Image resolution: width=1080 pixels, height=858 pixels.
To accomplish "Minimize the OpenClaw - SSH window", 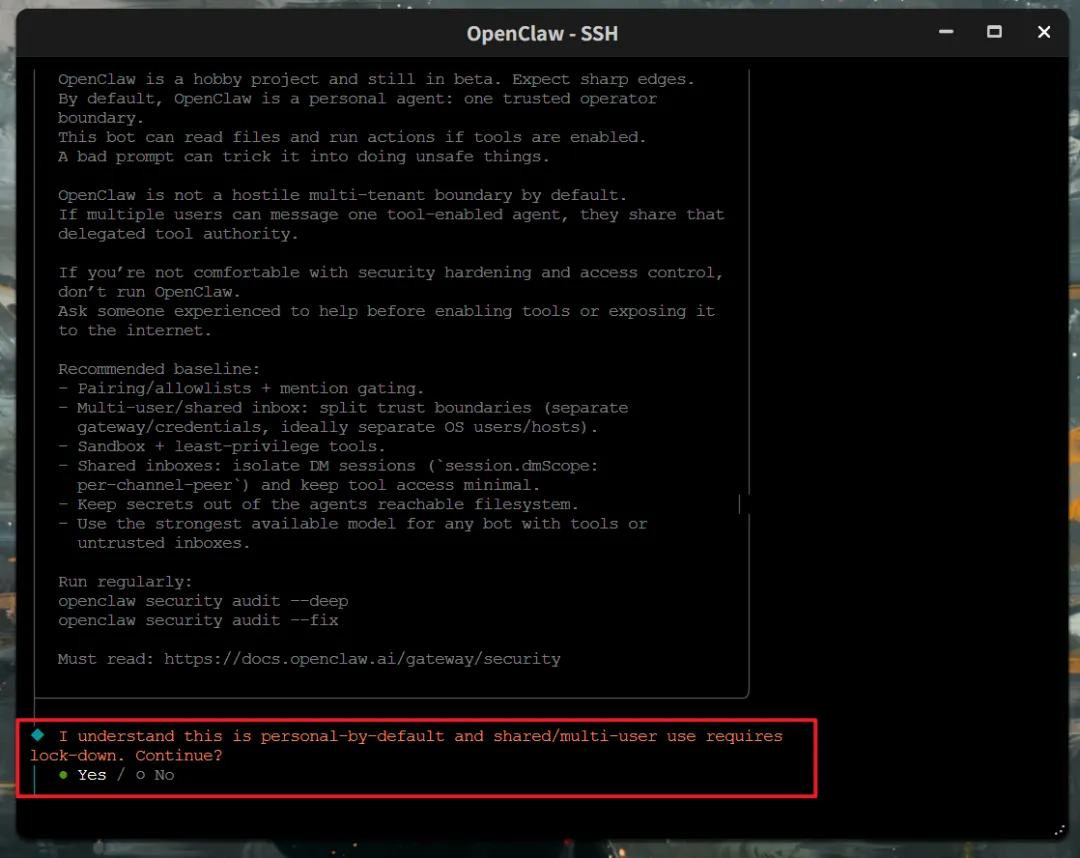I will pyautogui.click(x=946, y=32).
